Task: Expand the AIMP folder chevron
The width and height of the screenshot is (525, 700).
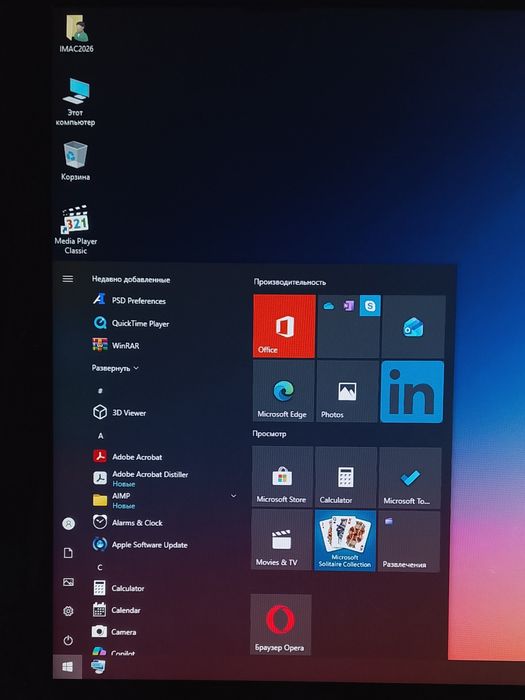Action: point(233,496)
